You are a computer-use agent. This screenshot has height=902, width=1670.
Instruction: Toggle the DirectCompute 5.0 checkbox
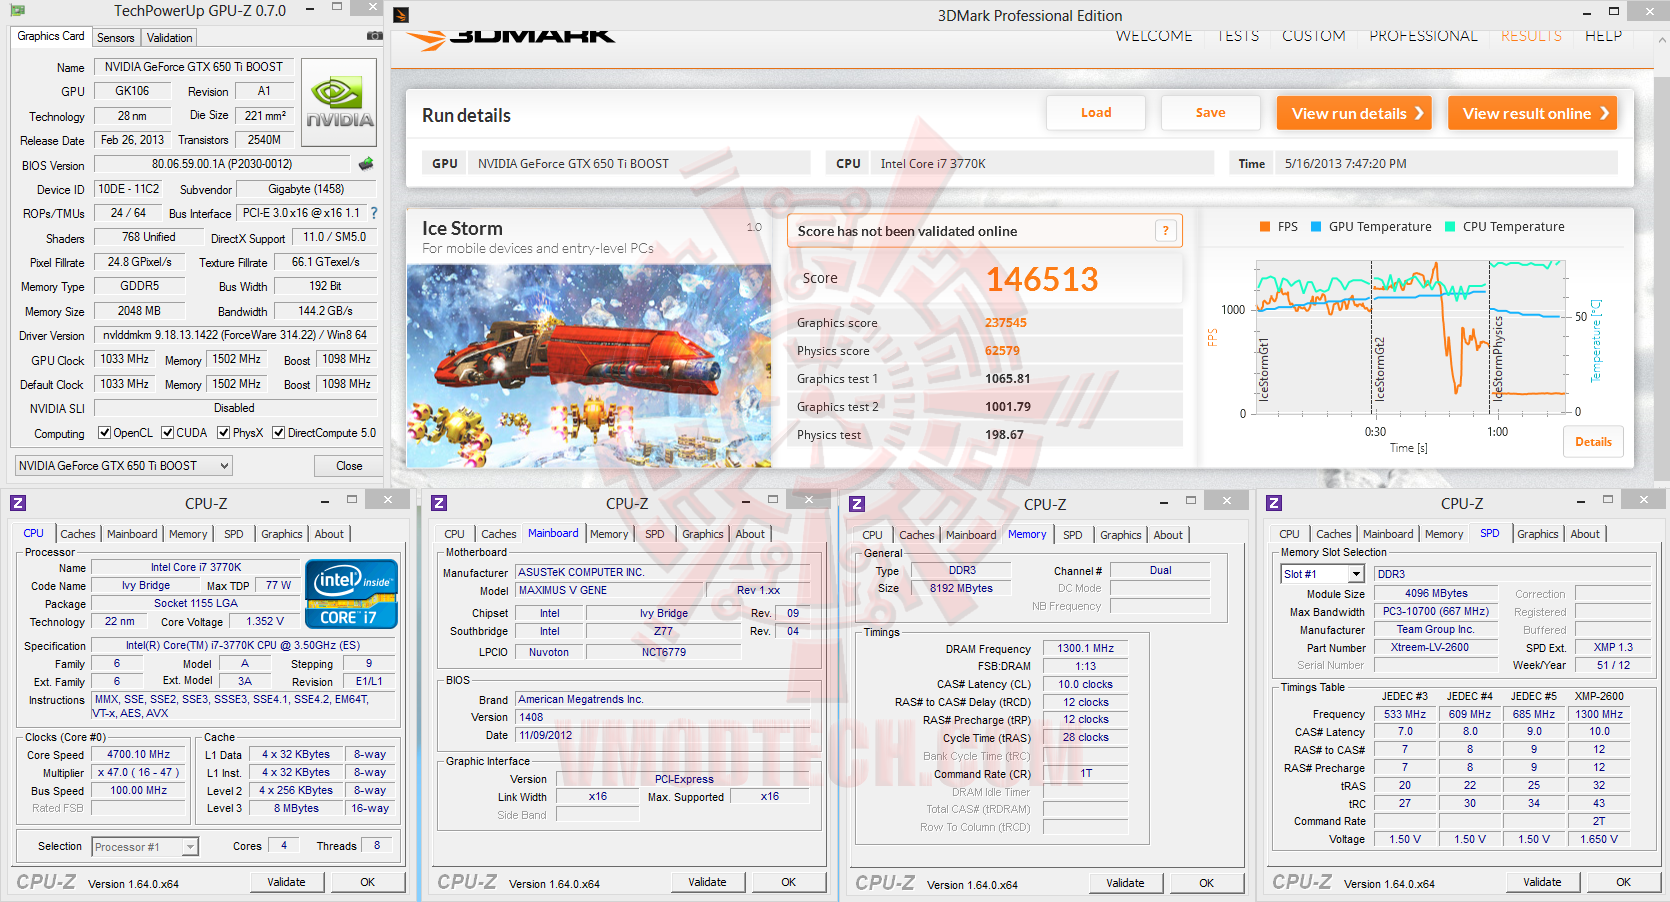(x=279, y=433)
